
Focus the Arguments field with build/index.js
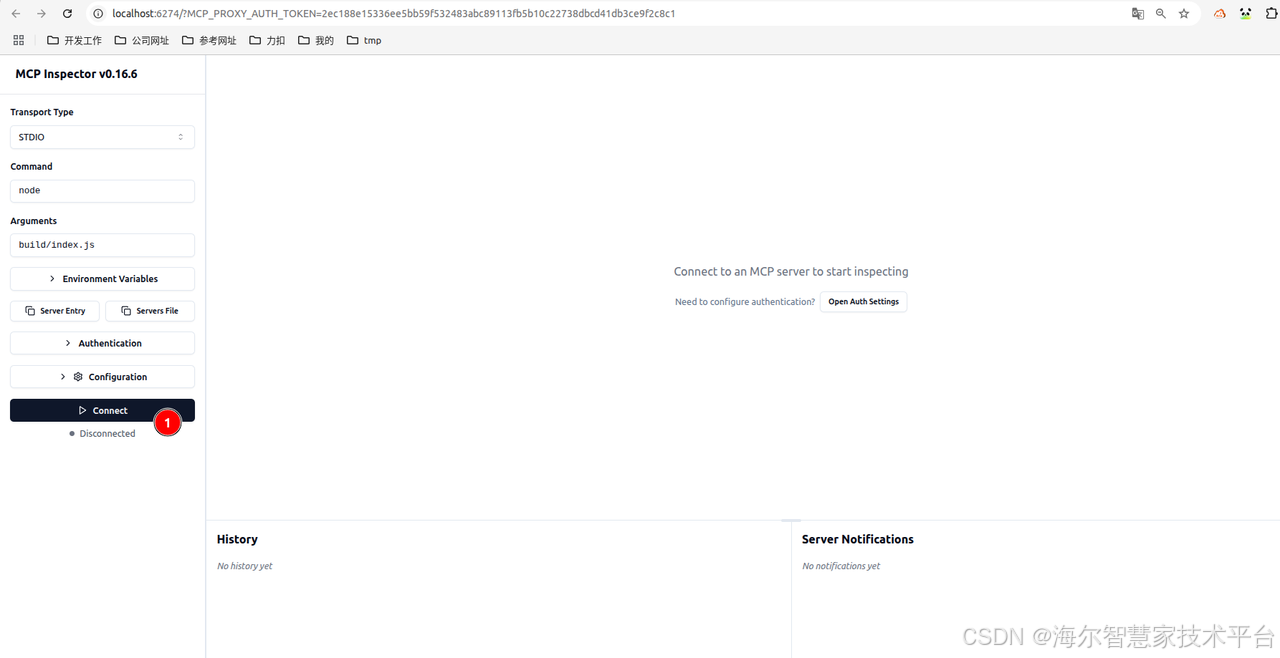coord(102,245)
